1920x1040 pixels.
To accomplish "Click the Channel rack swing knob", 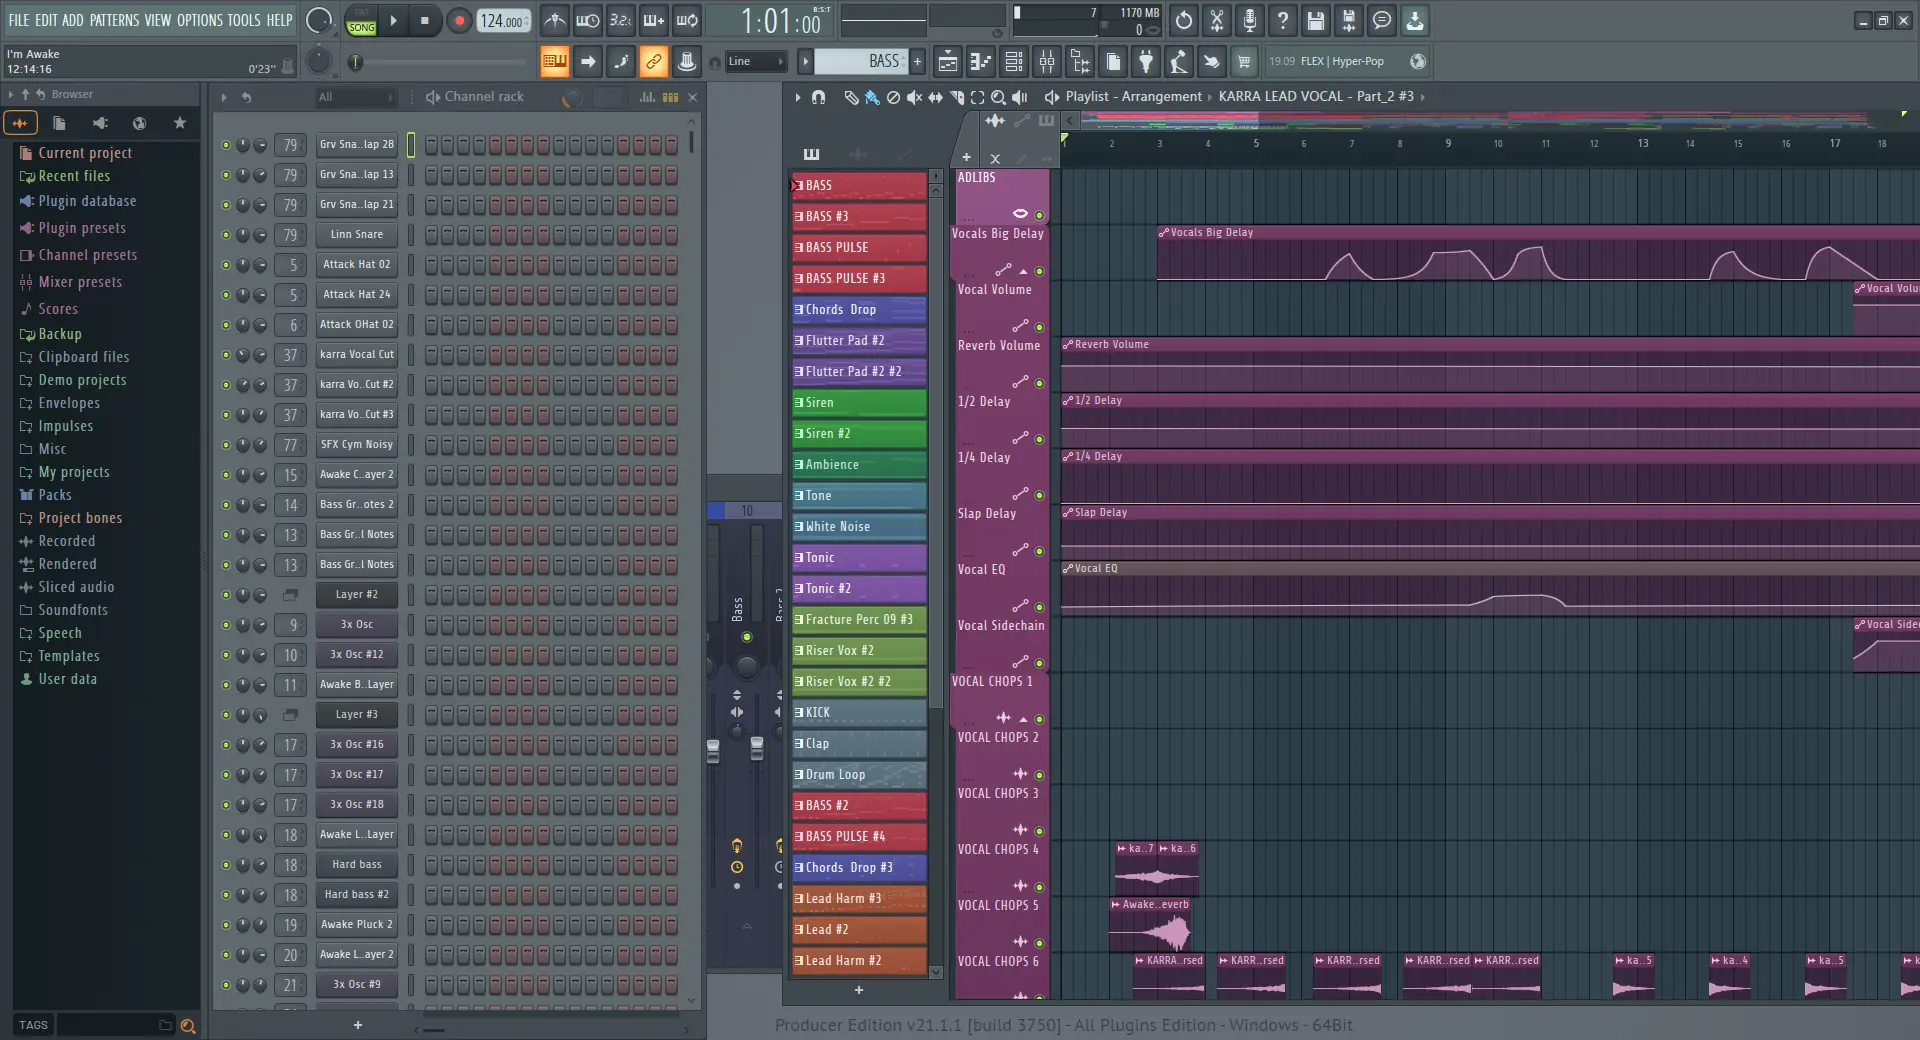I will click(x=572, y=98).
